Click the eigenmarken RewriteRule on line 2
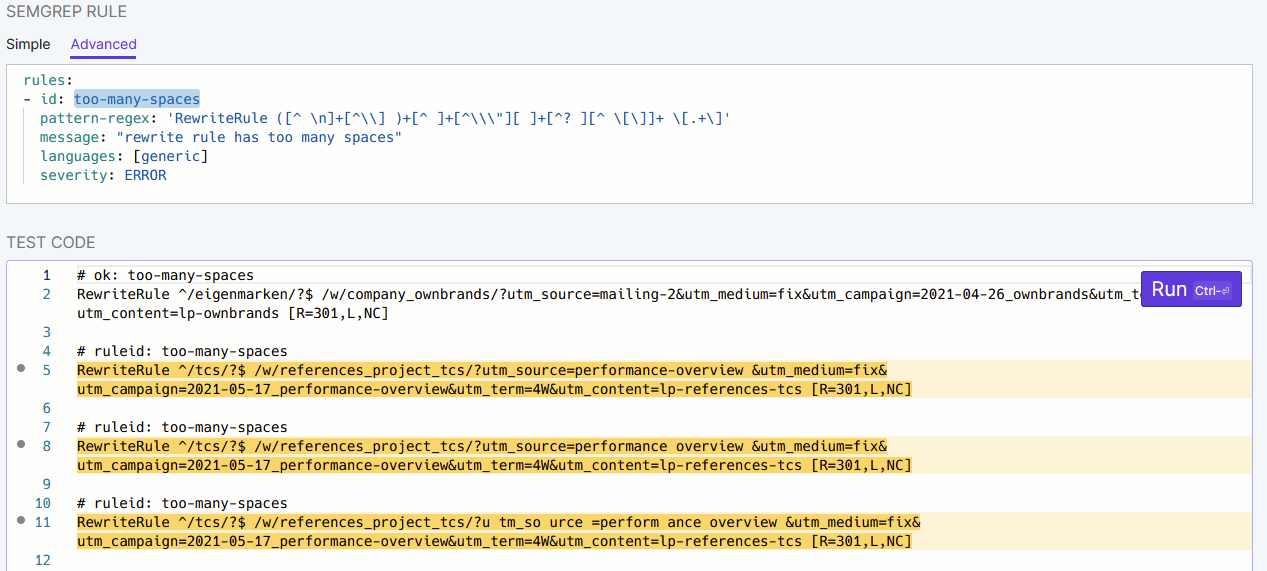The image size is (1267, 571). [x=608, y=294]
